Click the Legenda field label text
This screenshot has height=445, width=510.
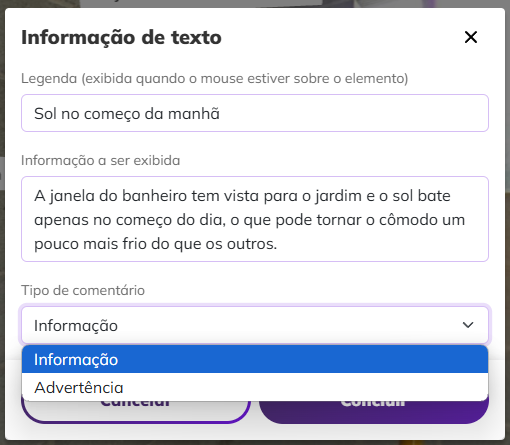214,79
